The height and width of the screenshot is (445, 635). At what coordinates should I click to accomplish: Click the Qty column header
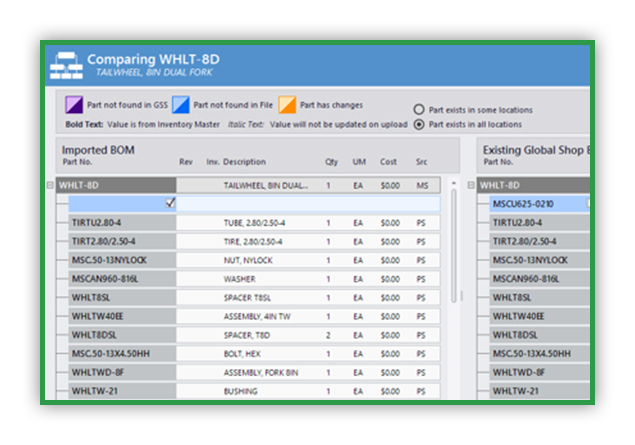331,162
